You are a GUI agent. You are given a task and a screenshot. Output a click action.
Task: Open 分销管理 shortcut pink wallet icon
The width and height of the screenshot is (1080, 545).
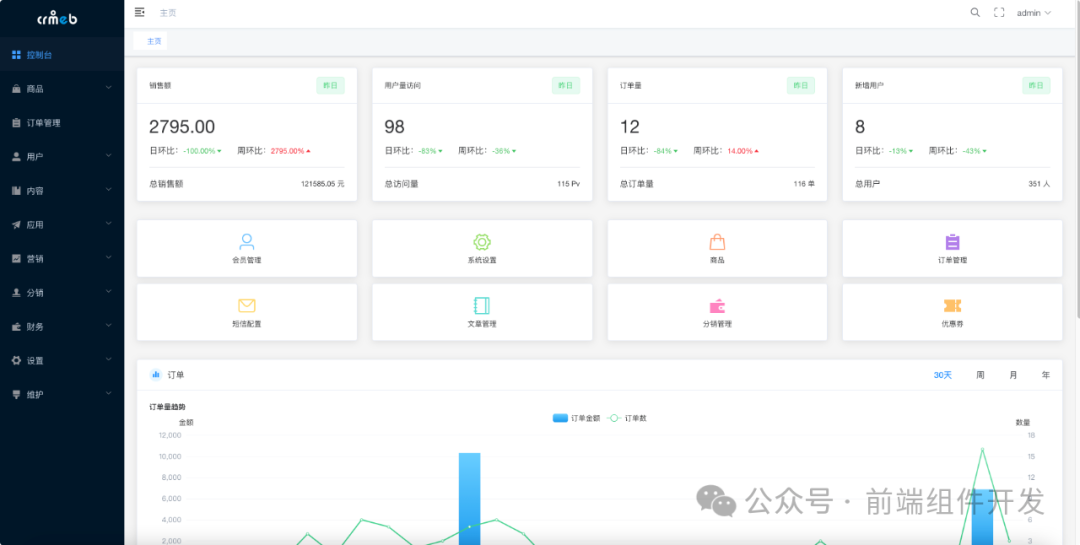point(717,306)
